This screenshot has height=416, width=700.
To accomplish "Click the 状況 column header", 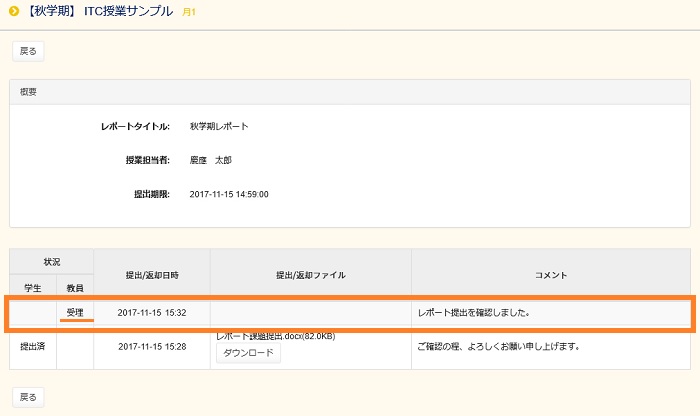I will pos(52,260).
